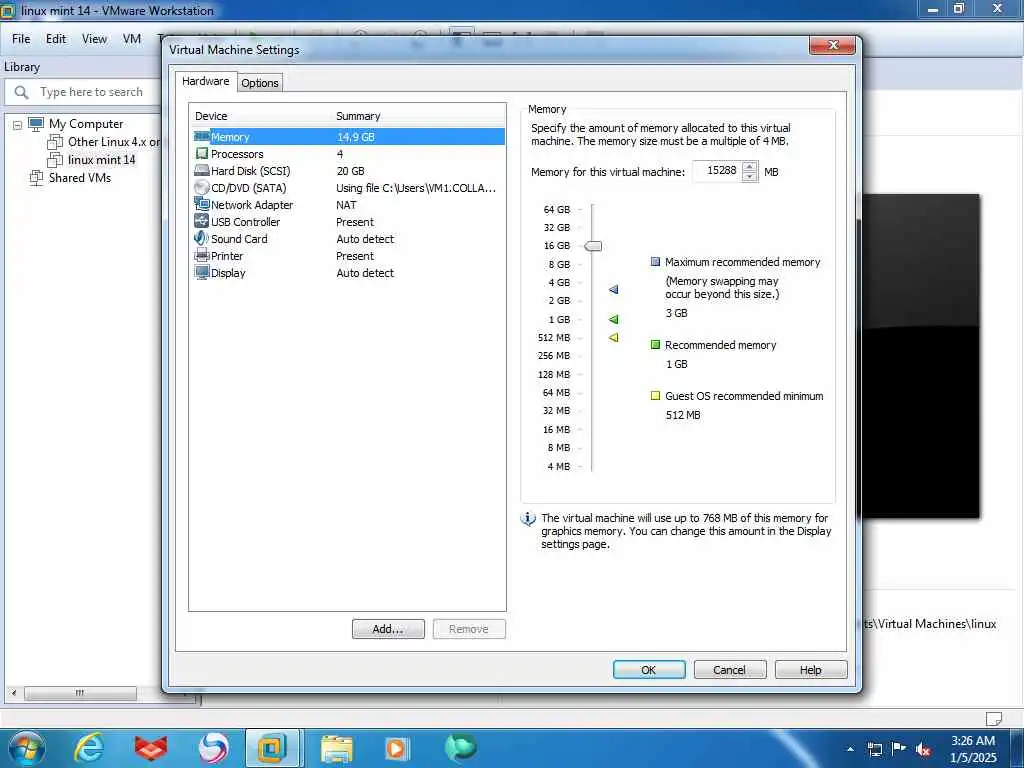The height and width of the screenshot is (768, 1024).
Task: Click the My Computer icon in Library
Action: point(36,124)
